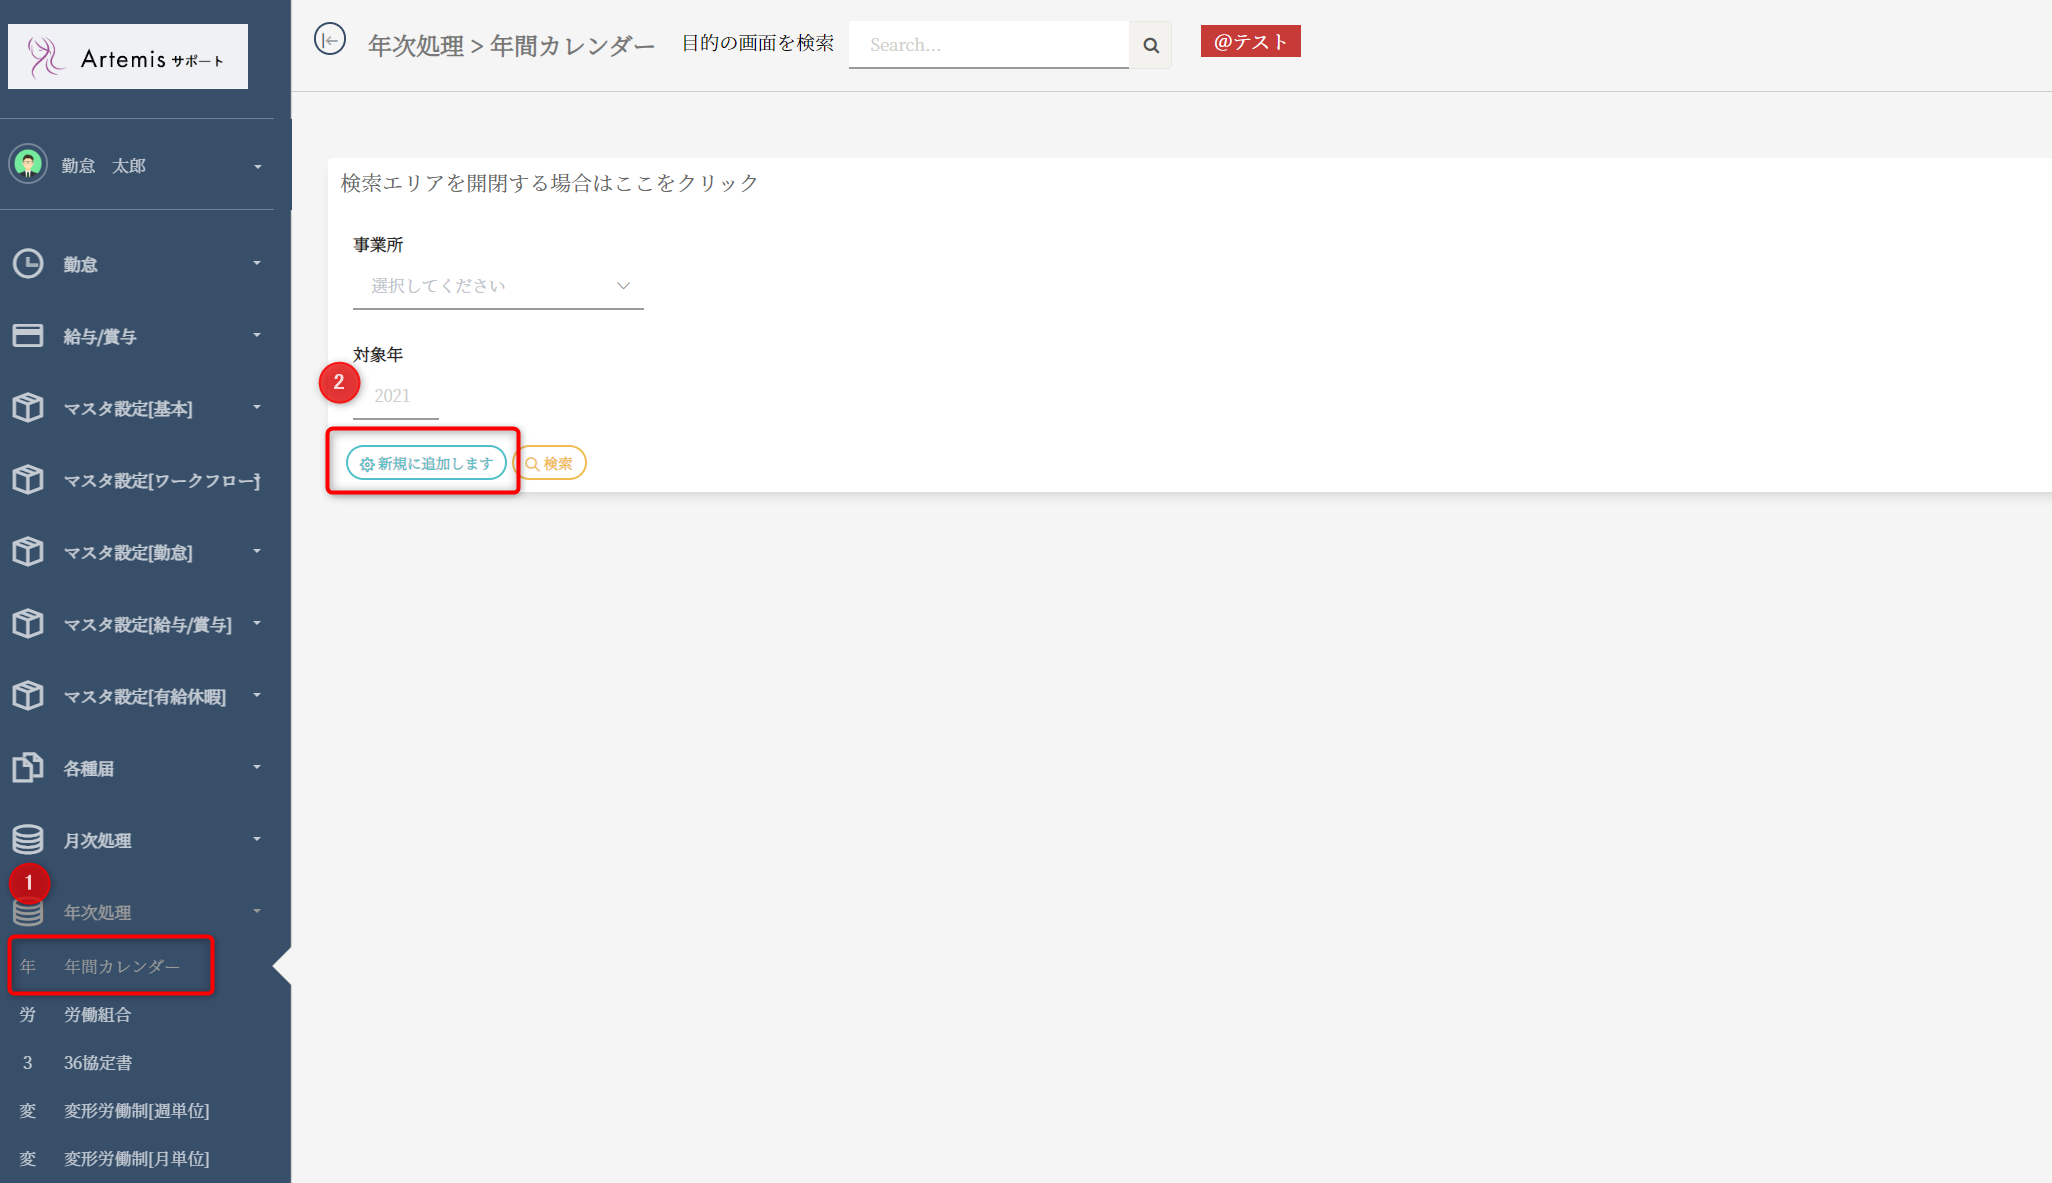Click the user avatar icon
This screenshot has height=1183, width=2052.
pos(28,164)
